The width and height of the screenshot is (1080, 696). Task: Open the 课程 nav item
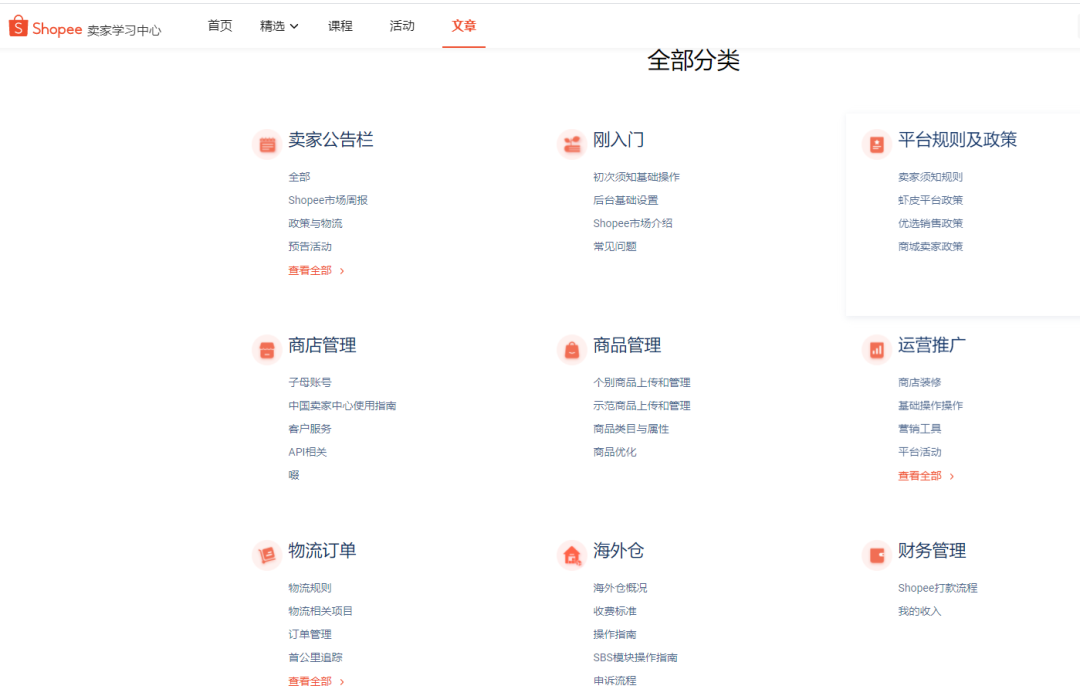[340, 26]
